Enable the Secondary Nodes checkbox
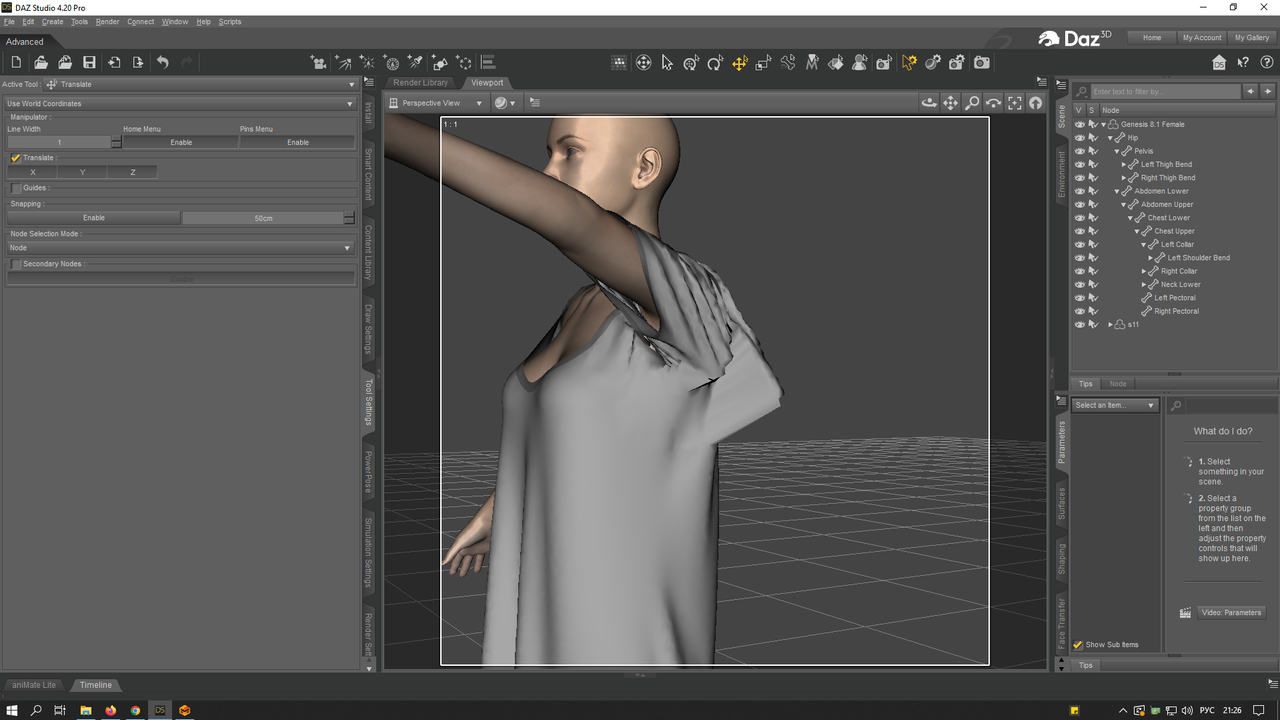Image resolution: width=1280 pixels, height=720 pixels. click(x=16, y=264)
